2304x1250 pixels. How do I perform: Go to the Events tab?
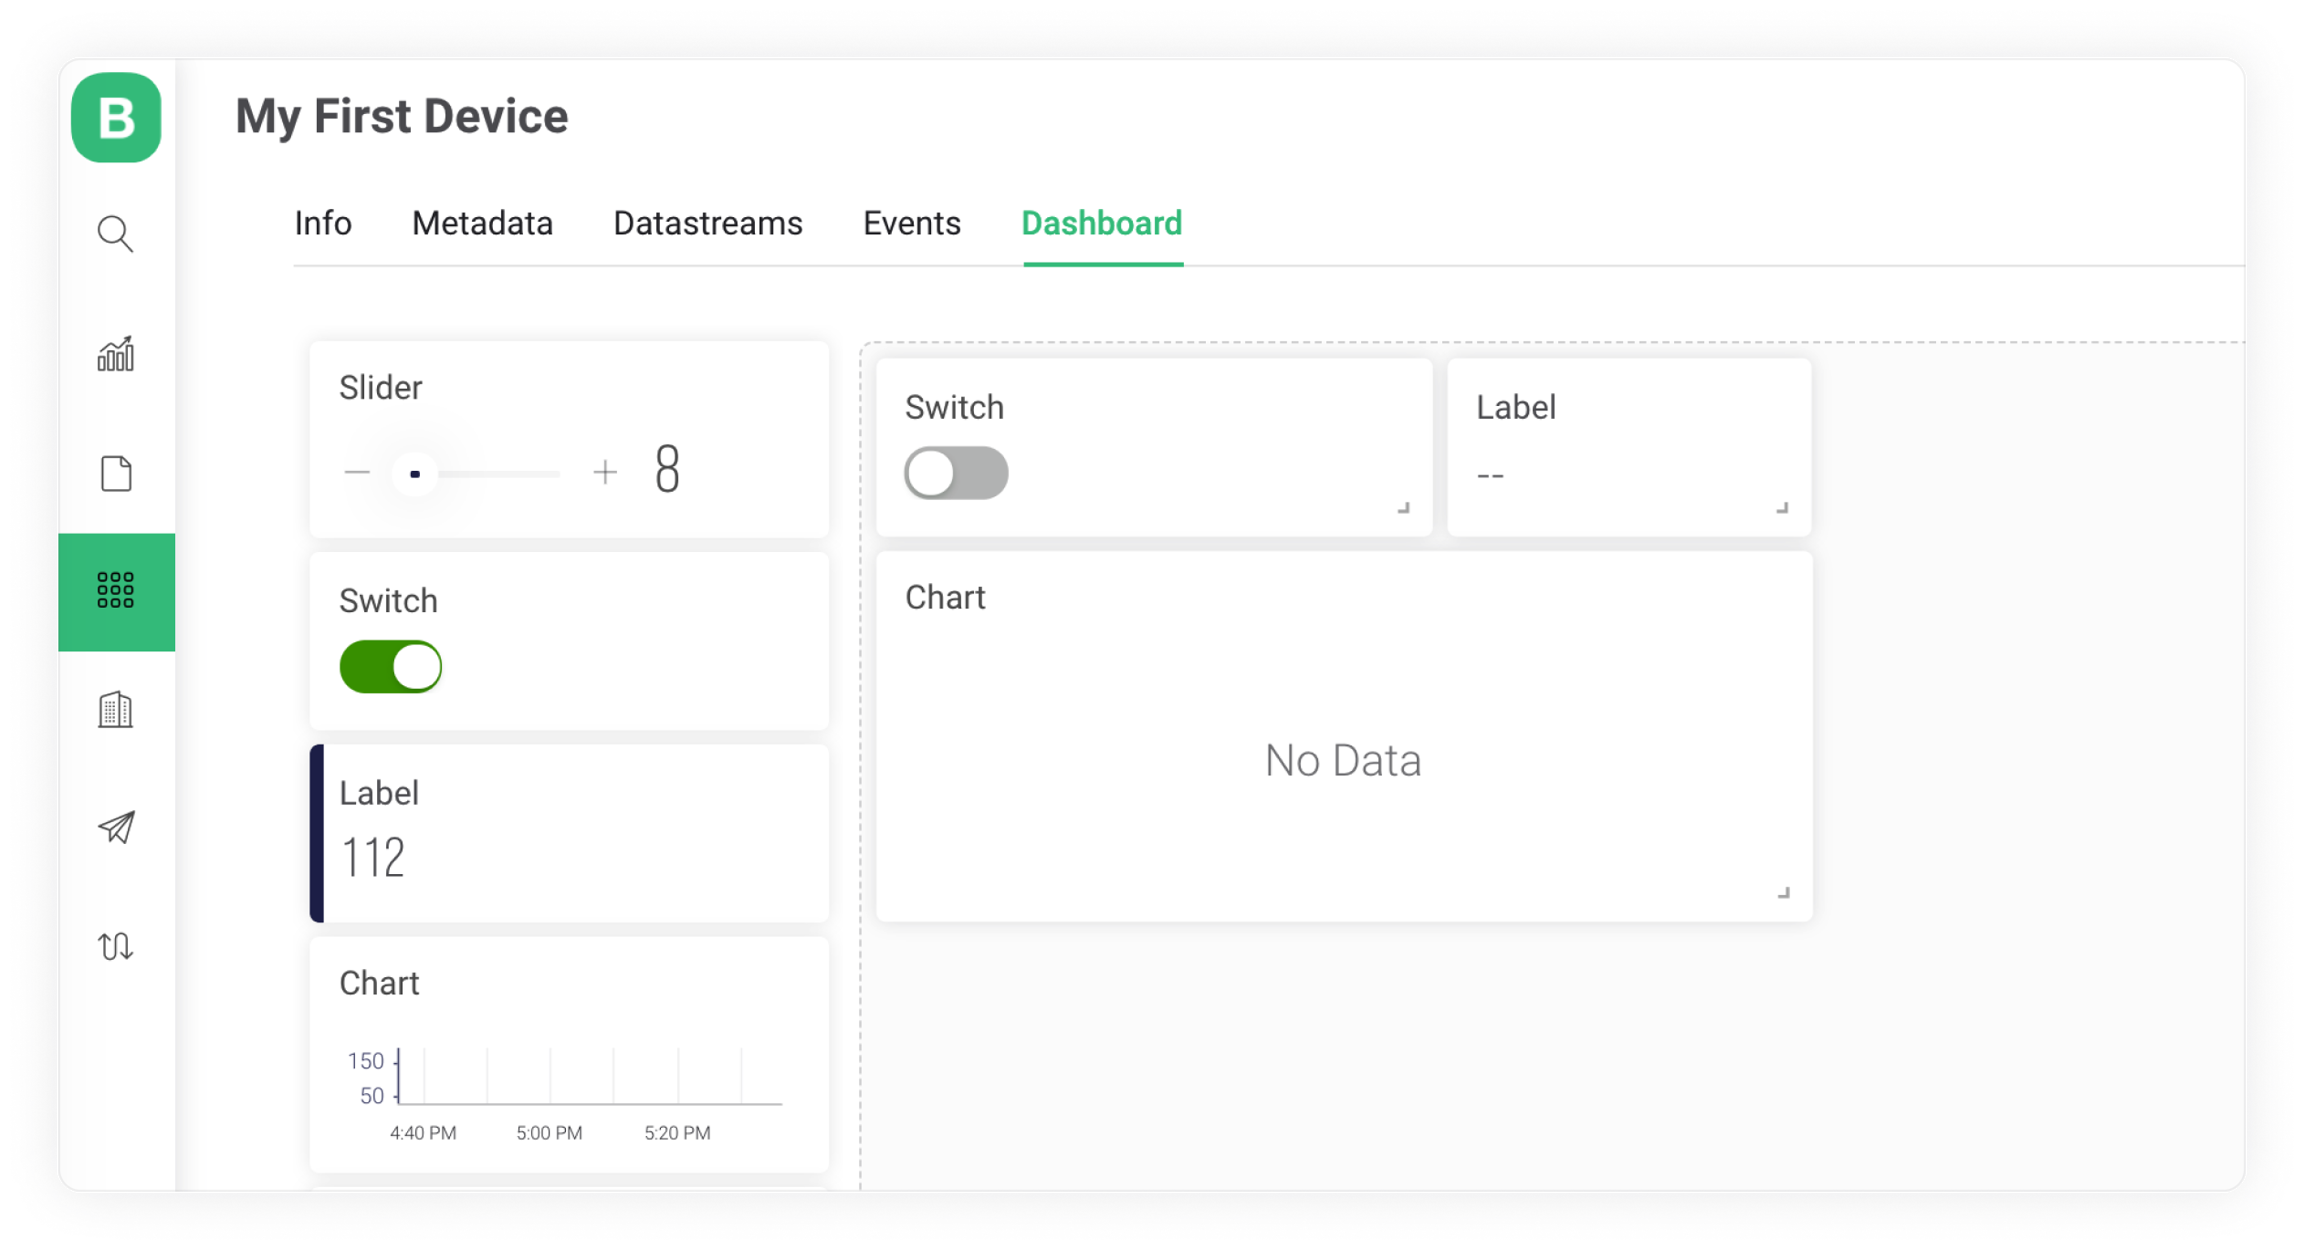(x=911, y=223)
